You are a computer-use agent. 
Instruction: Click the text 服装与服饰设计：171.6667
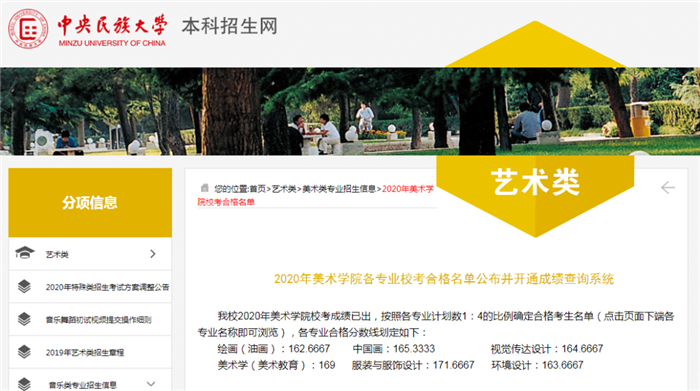413,365
